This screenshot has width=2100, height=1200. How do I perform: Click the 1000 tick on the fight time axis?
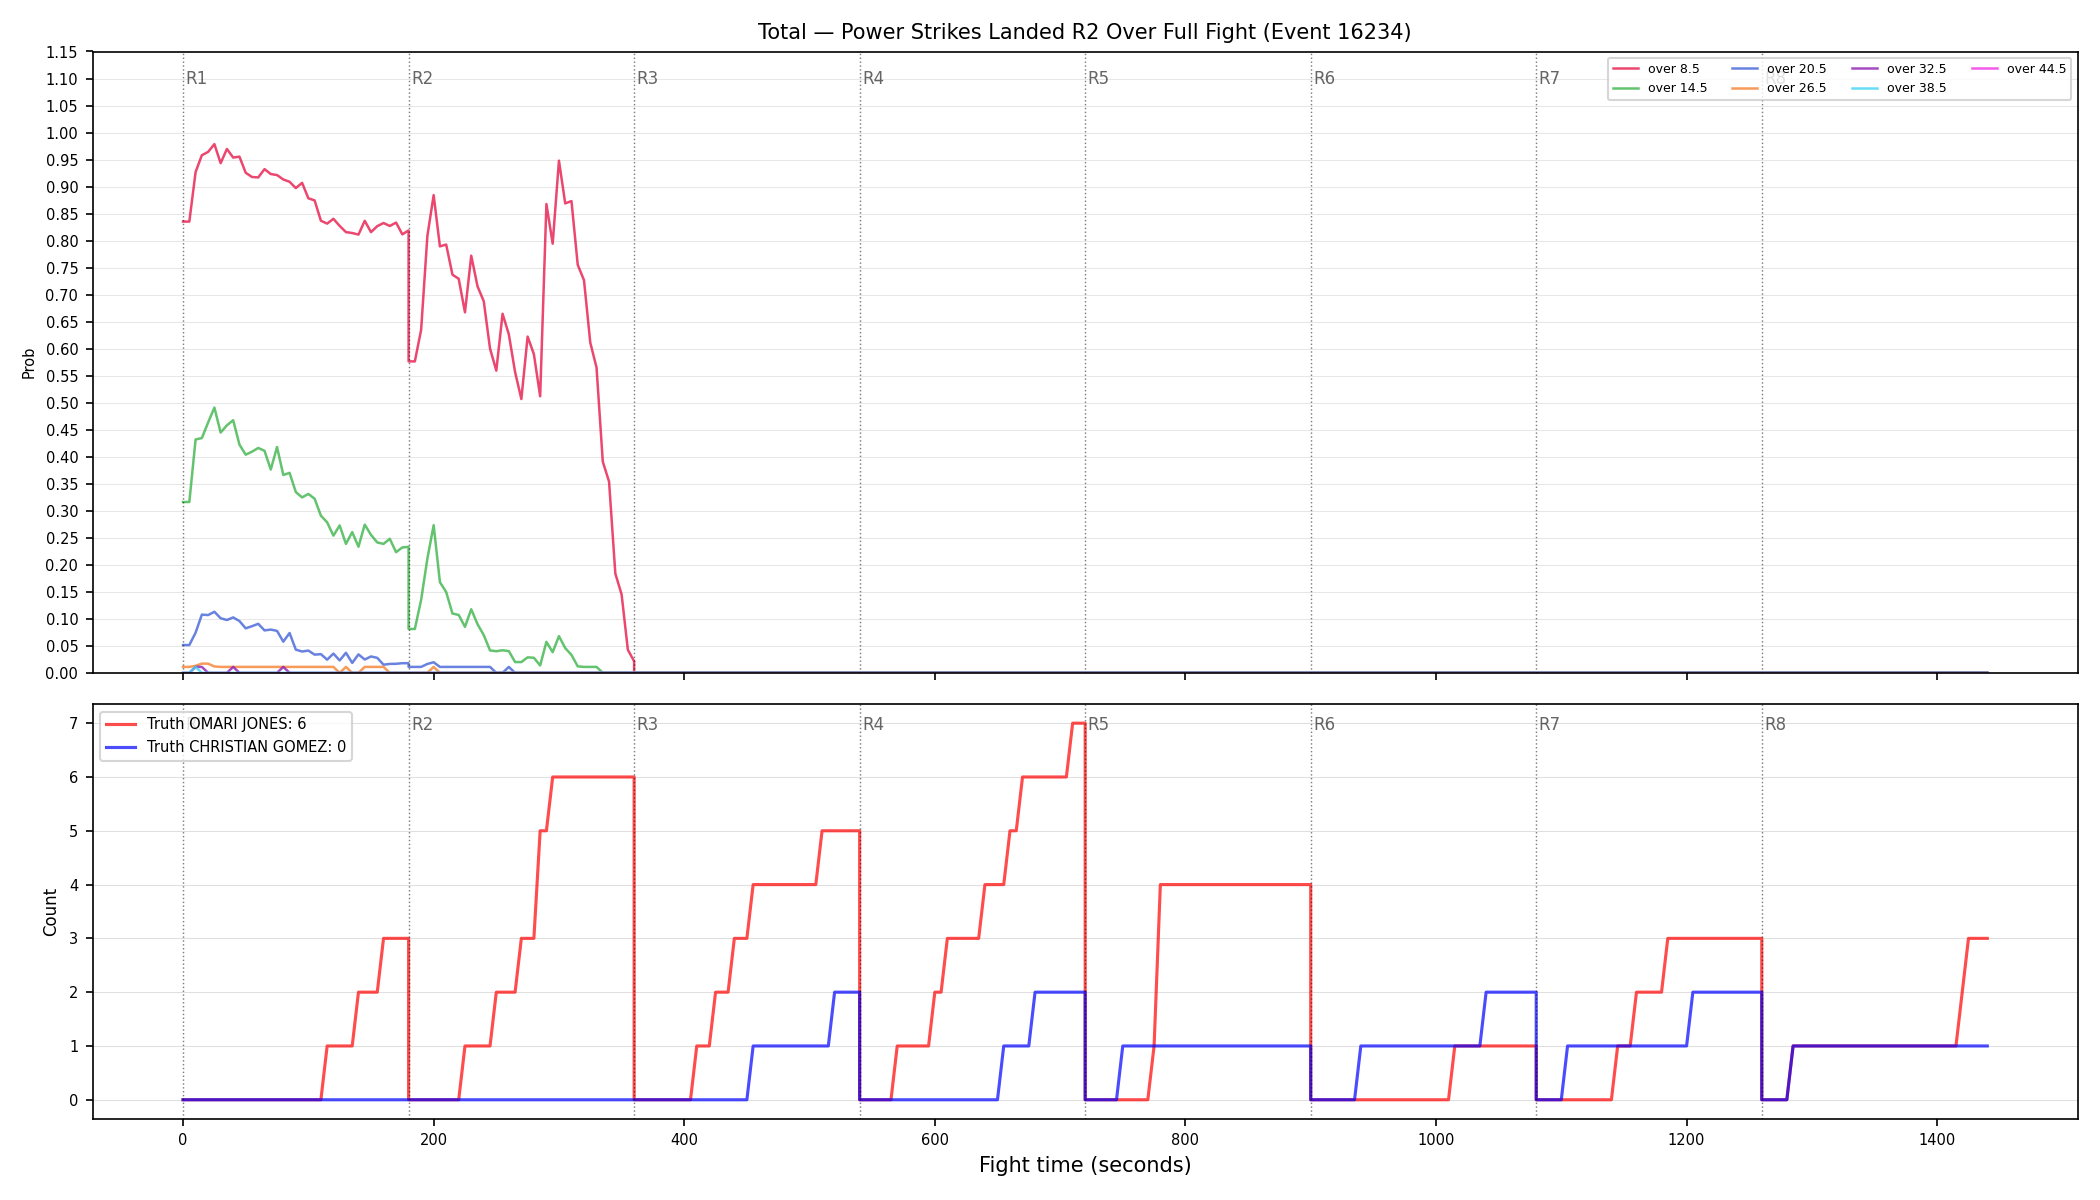point(1436,1138)
